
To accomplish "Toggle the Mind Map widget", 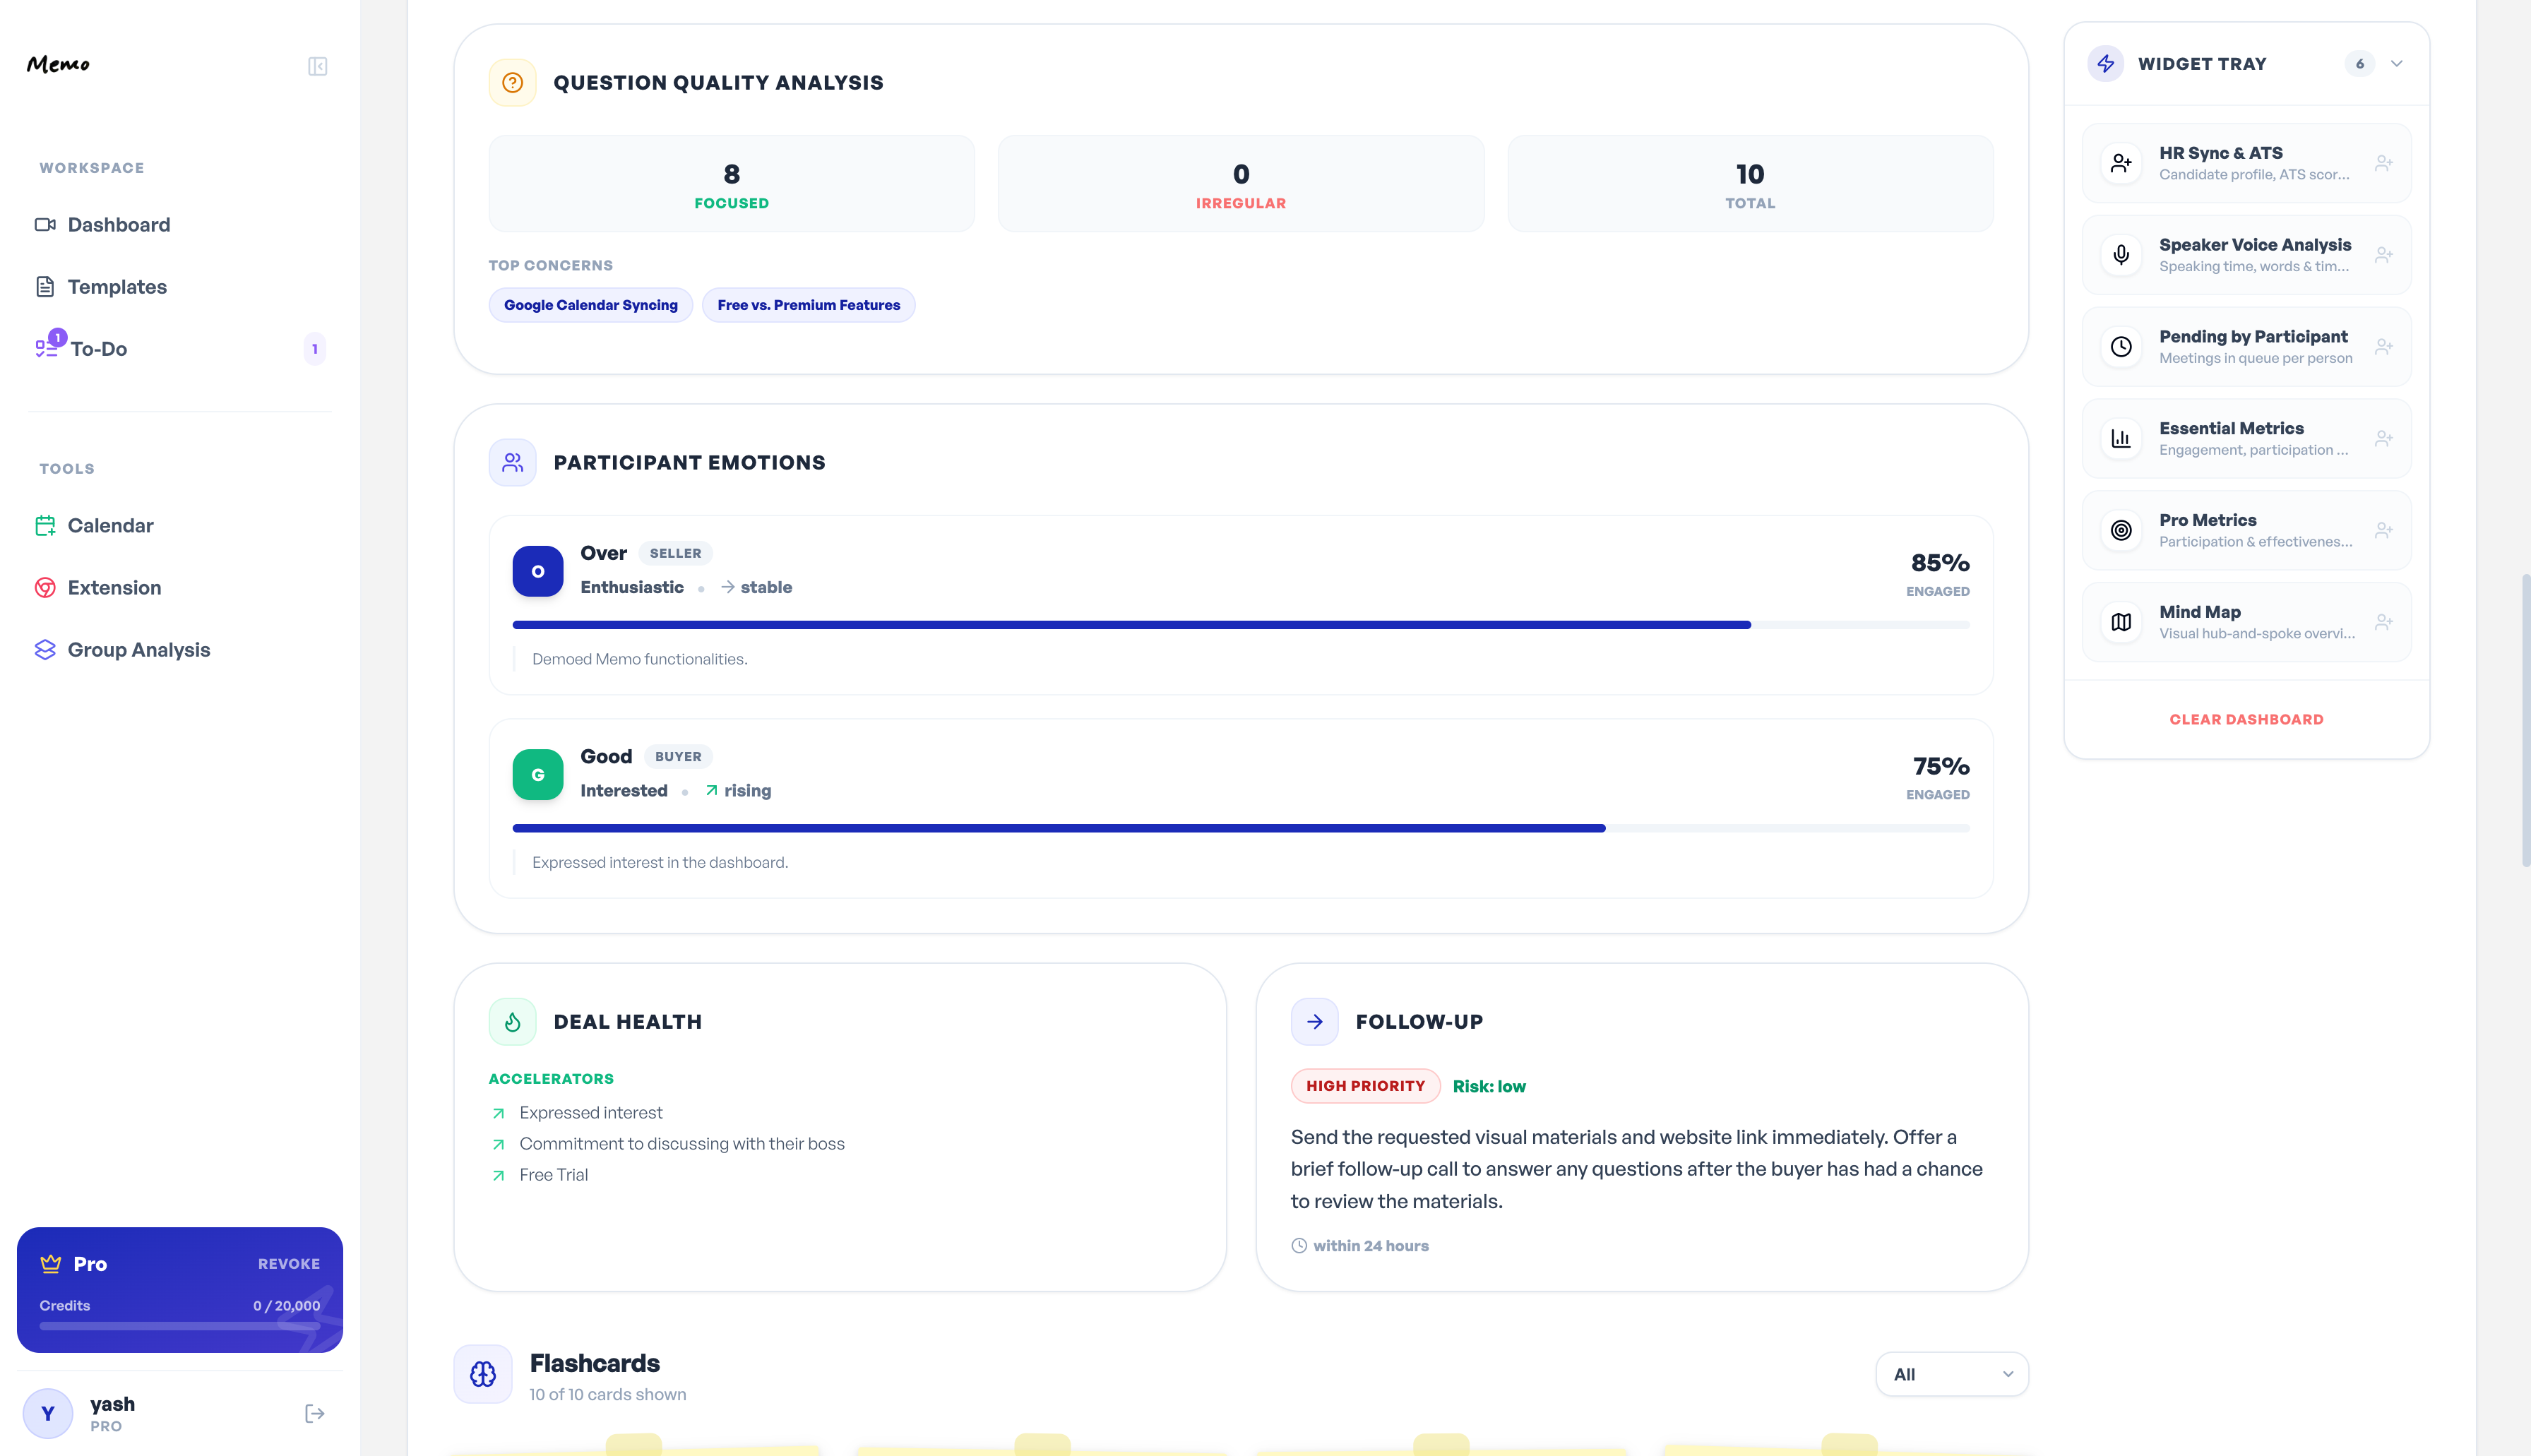I will pos(2383,622).
